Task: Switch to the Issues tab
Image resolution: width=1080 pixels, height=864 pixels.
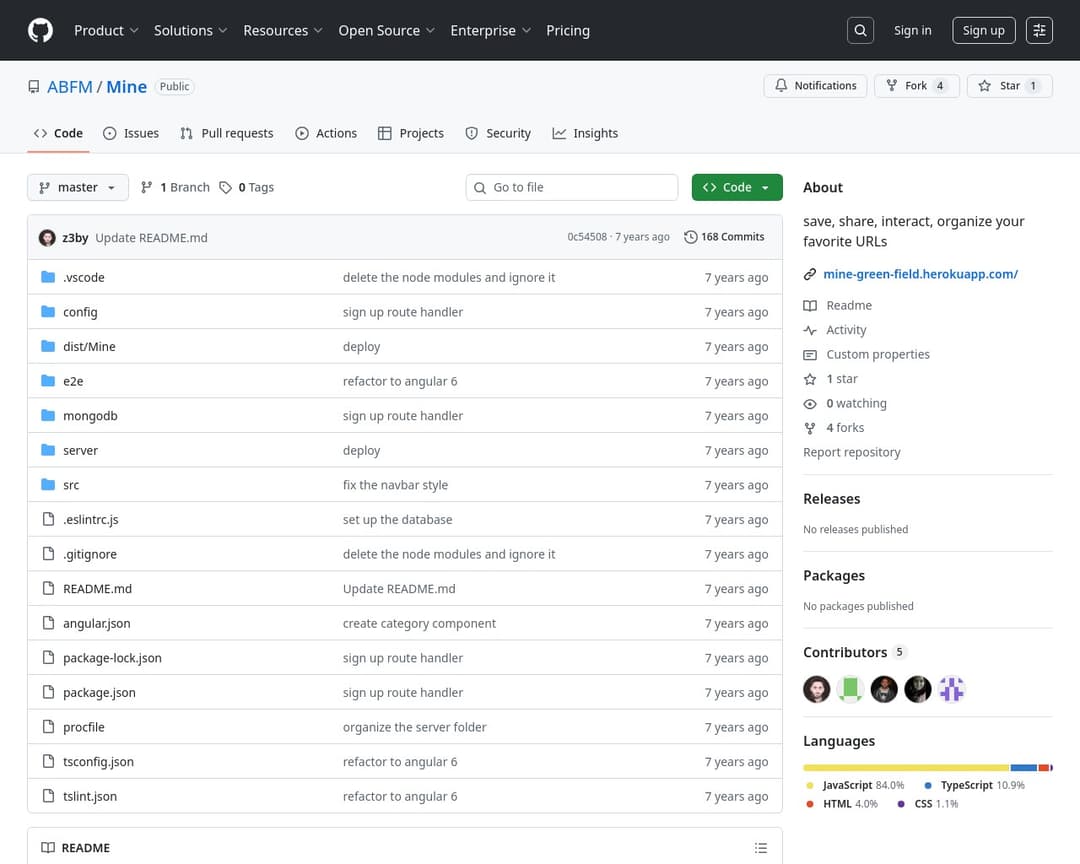Action: [x=131, y=133]
